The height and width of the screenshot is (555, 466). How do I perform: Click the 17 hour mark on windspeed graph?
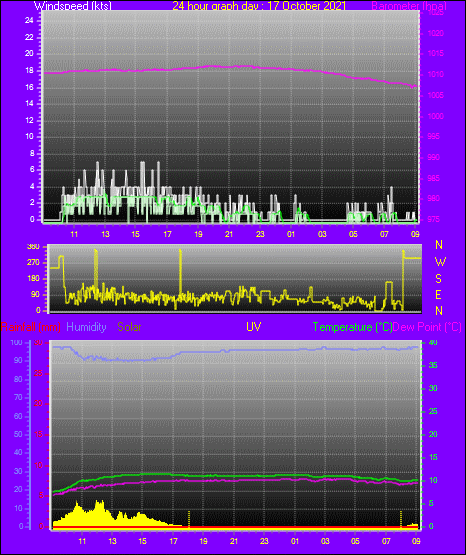(x=167, y=234)
